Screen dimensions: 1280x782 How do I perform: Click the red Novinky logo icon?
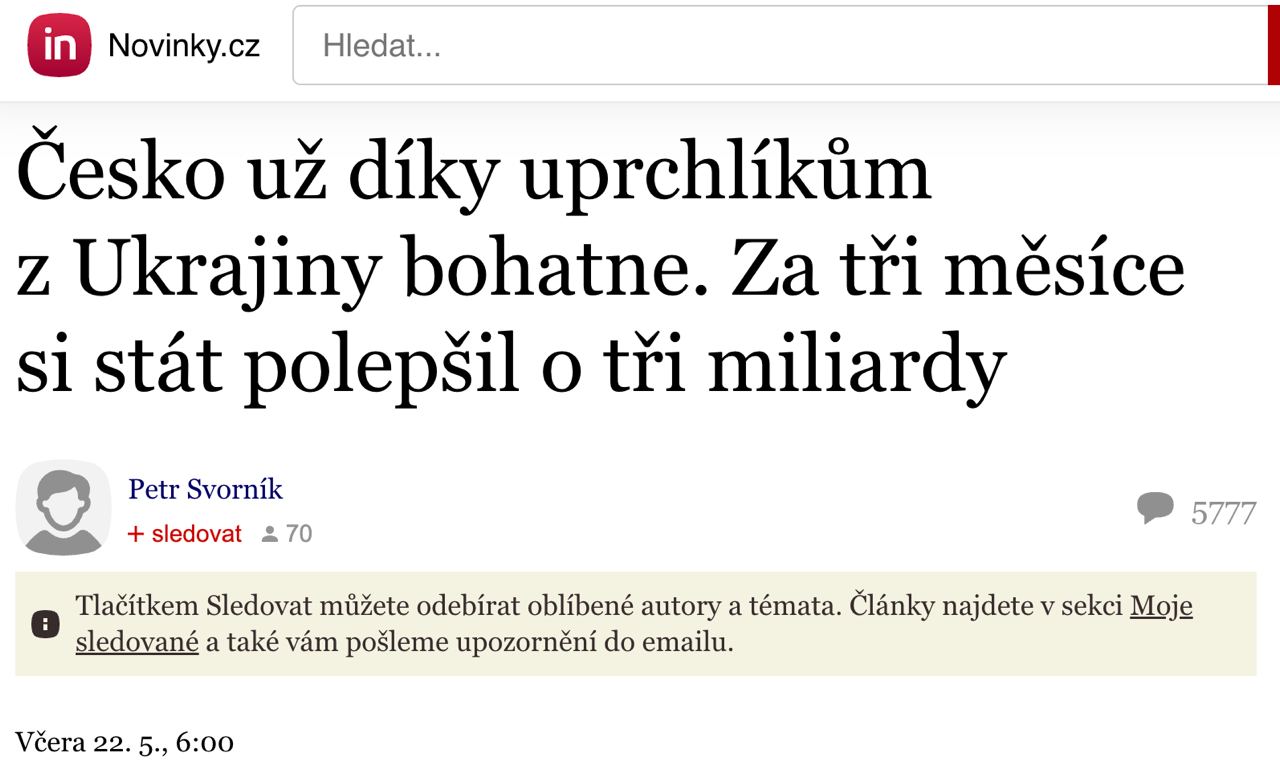[x=59, y=45]
